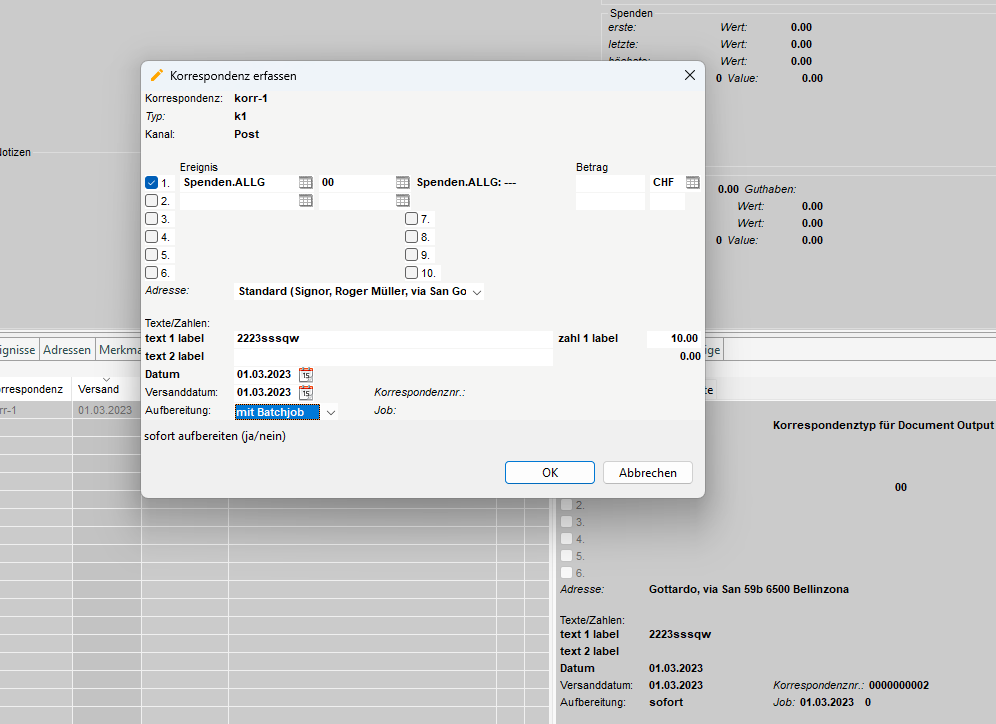Click the pencil icon in the dialog title
The width and height of the screenshot is (996, 724).
(x=156, y=76)
